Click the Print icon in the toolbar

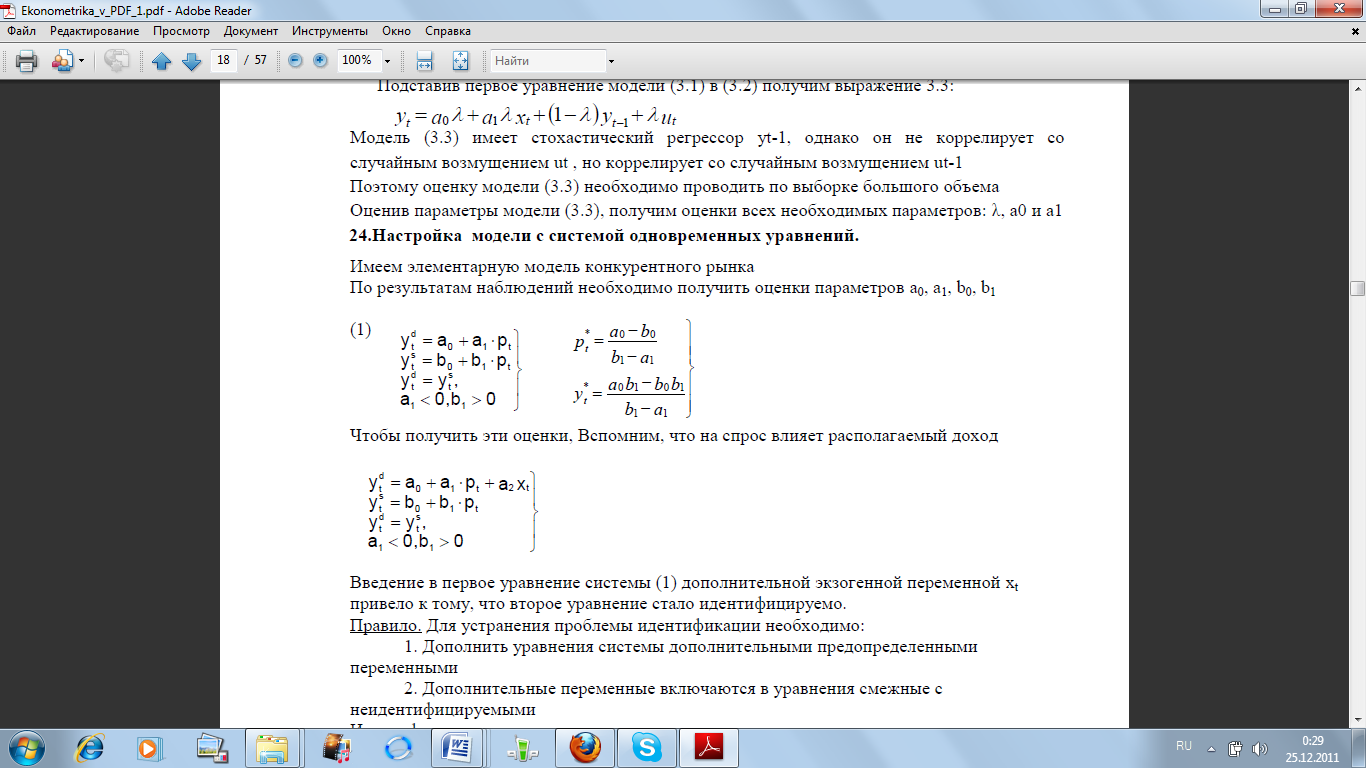[26, 61]
